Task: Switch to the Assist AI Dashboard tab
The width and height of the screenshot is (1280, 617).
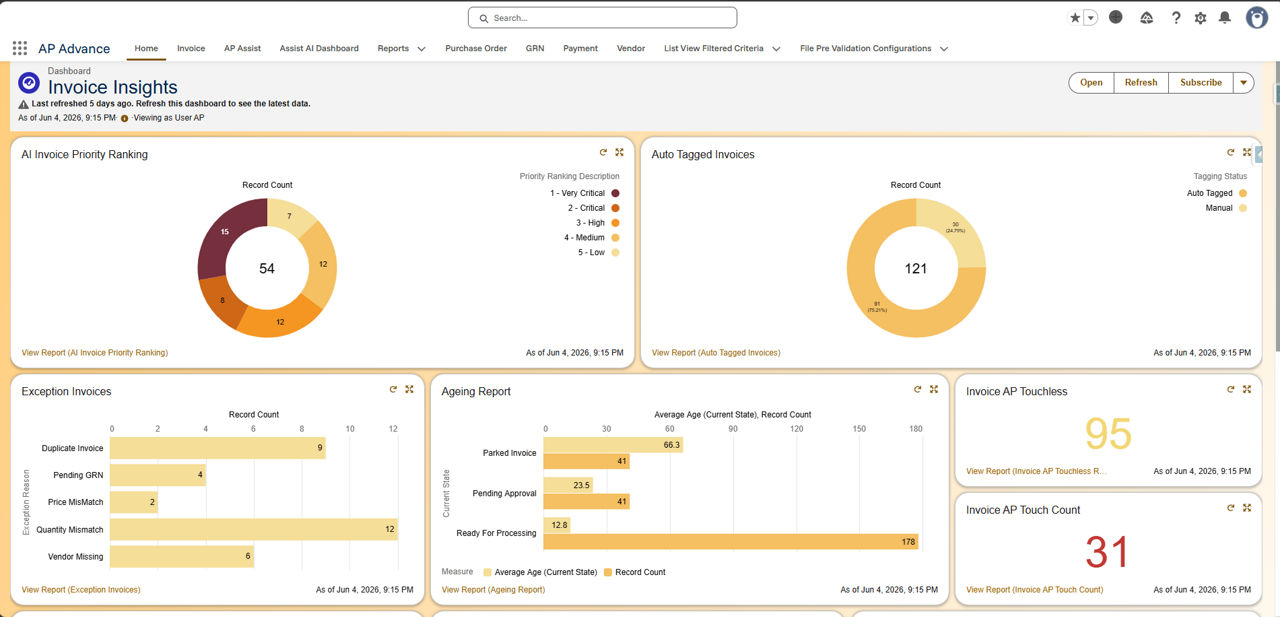Action: click(x=319, y=48)
